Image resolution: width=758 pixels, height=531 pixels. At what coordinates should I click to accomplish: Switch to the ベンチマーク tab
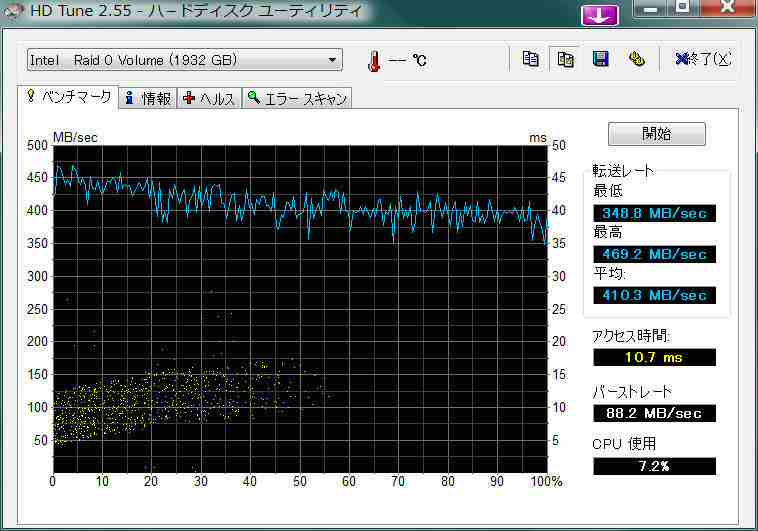tap(69, 97)
